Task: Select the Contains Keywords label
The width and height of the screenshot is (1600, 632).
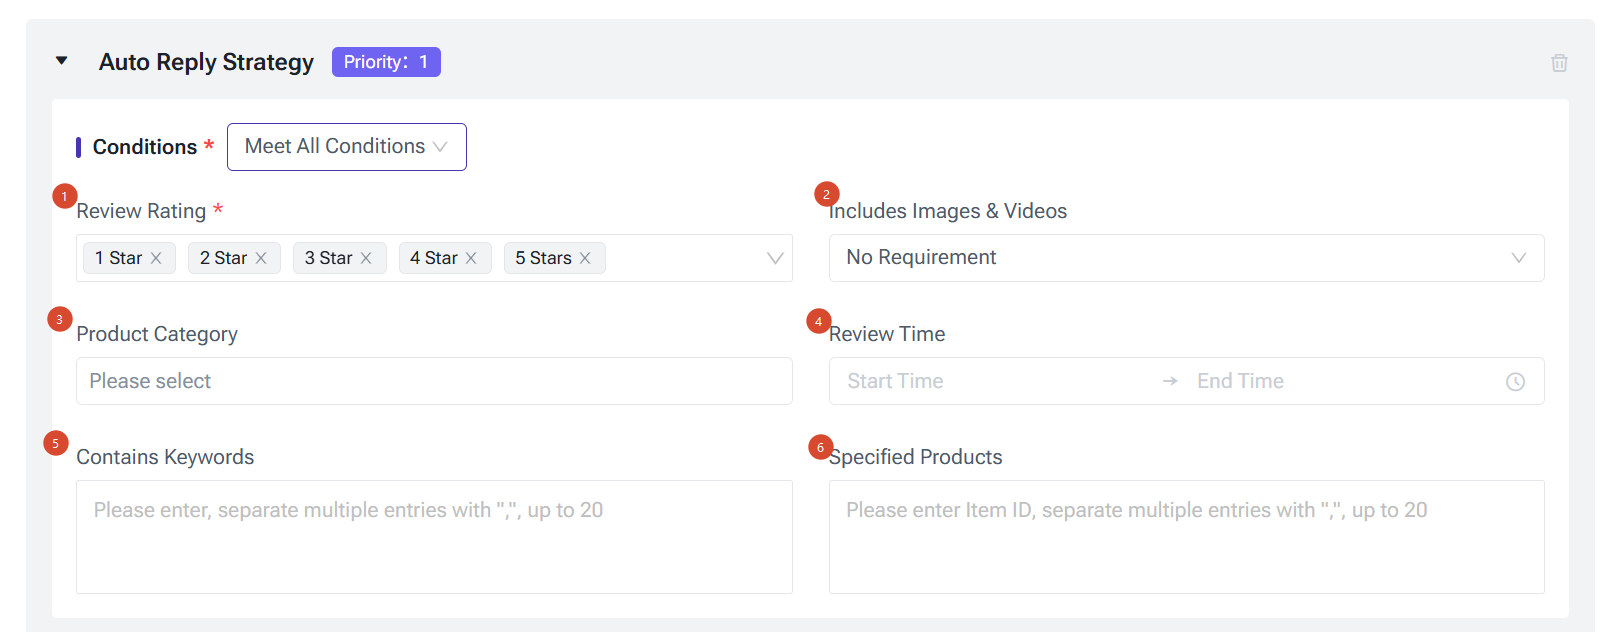Action: (x=165, y=457)
